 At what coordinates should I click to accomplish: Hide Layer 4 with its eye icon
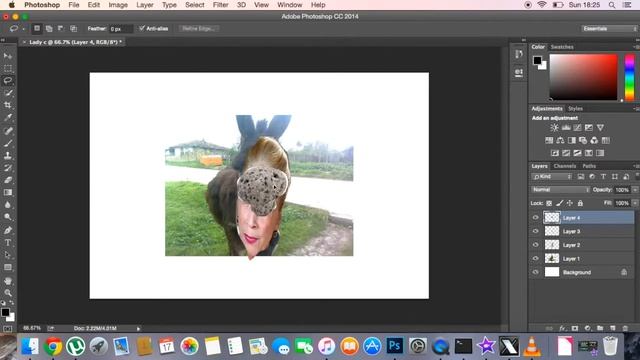[x=536, y=218]
